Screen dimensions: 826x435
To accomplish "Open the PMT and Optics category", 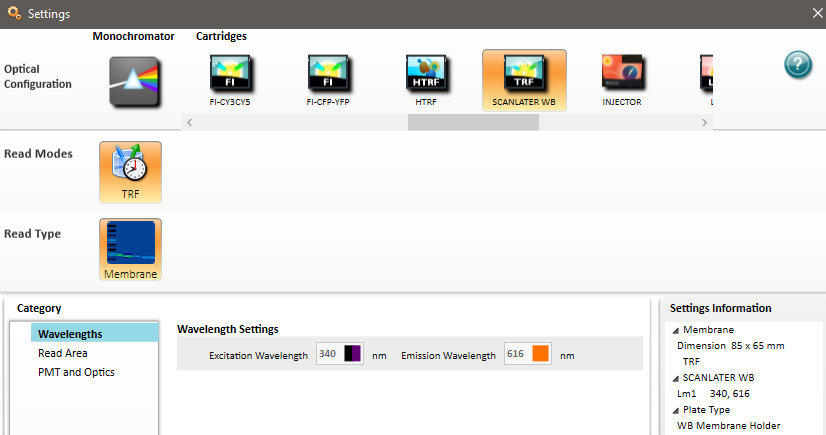I will (x=76, y=372).
